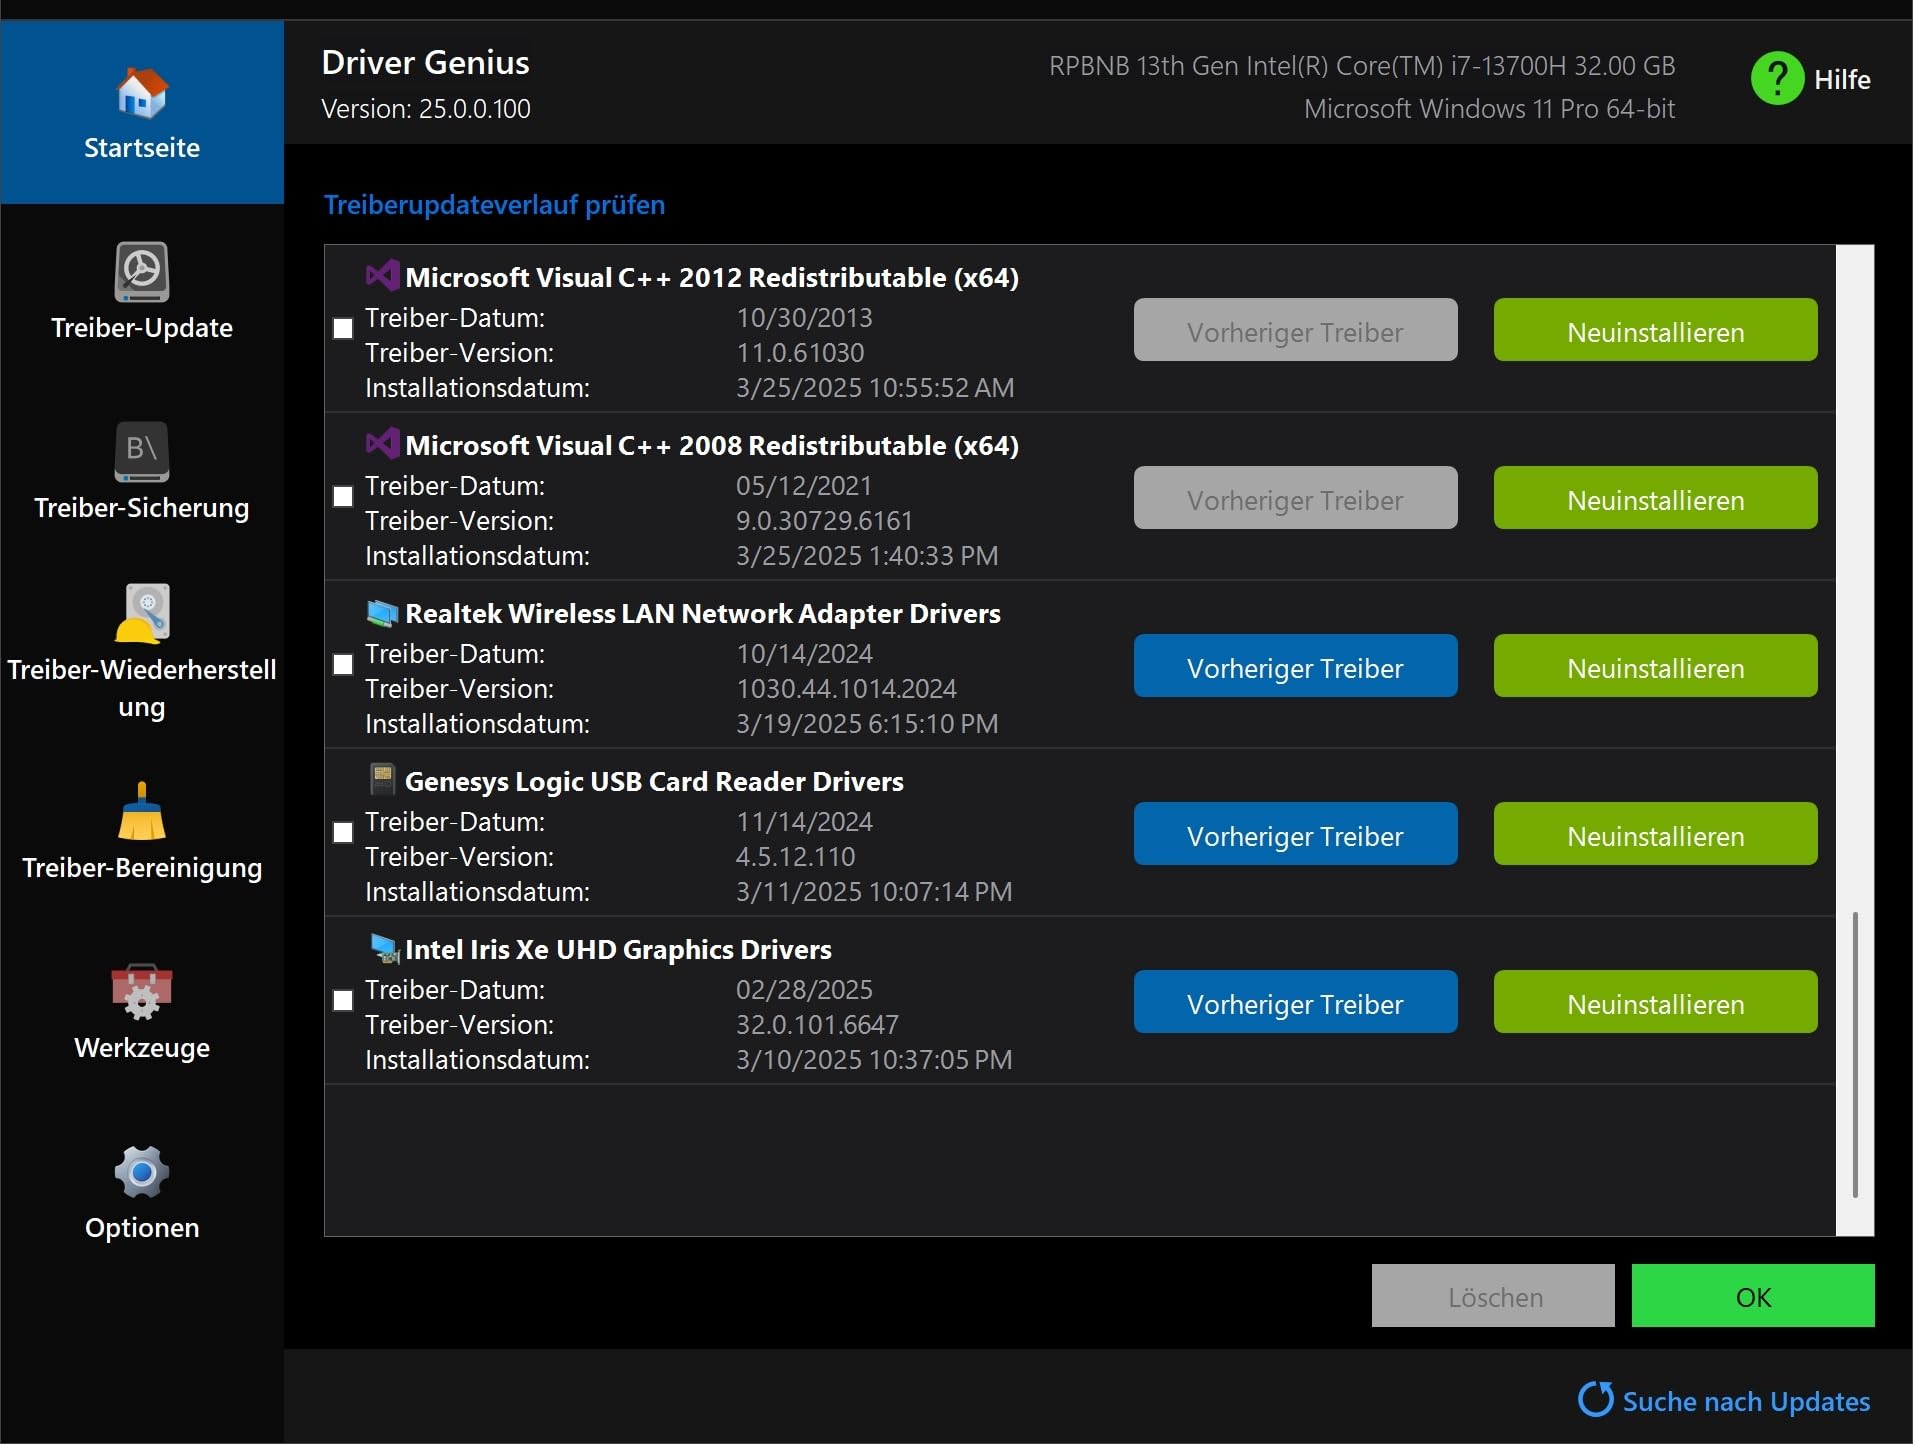Screen dimensions: 1913x1444
Task: Click the version value 9.0.30729.6161
Action: coord(824,520)
